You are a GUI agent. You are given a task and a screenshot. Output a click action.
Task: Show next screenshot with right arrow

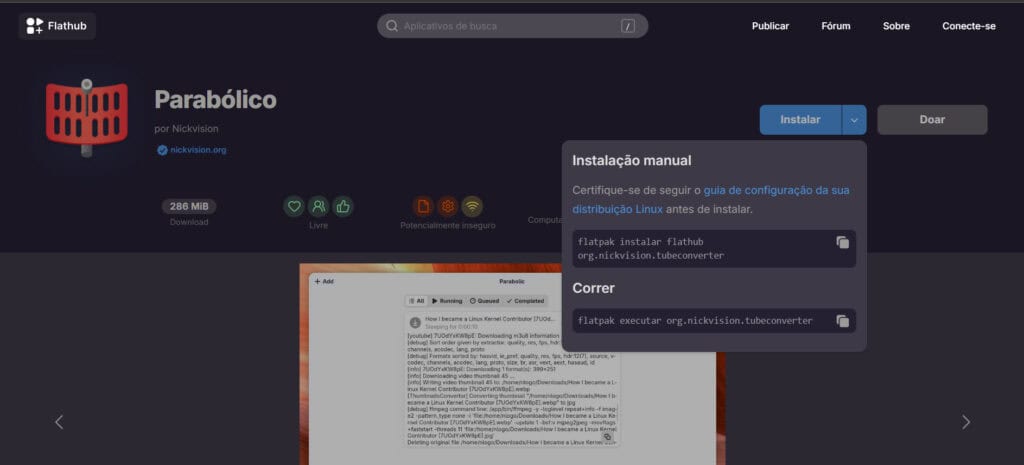click(x=966, y=422)
